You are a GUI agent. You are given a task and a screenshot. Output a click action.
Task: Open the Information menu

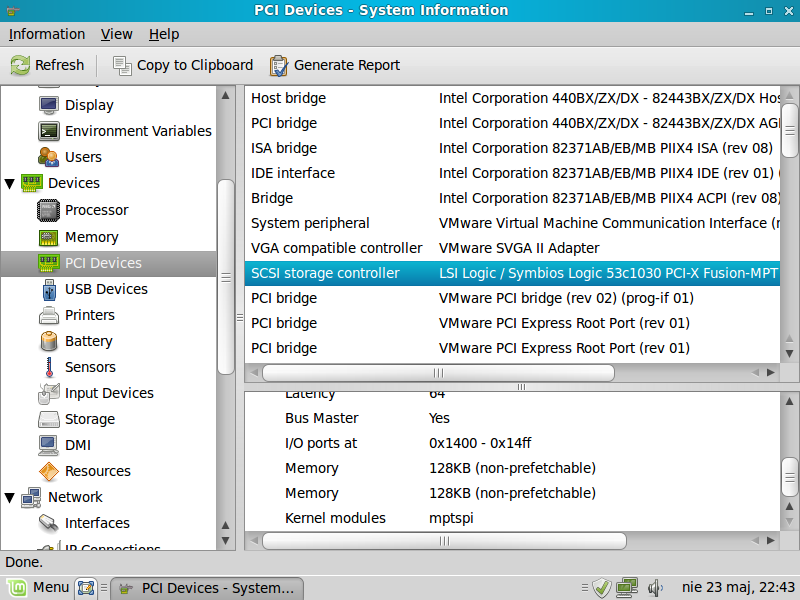pyautogui.click(x=47, y=34)
